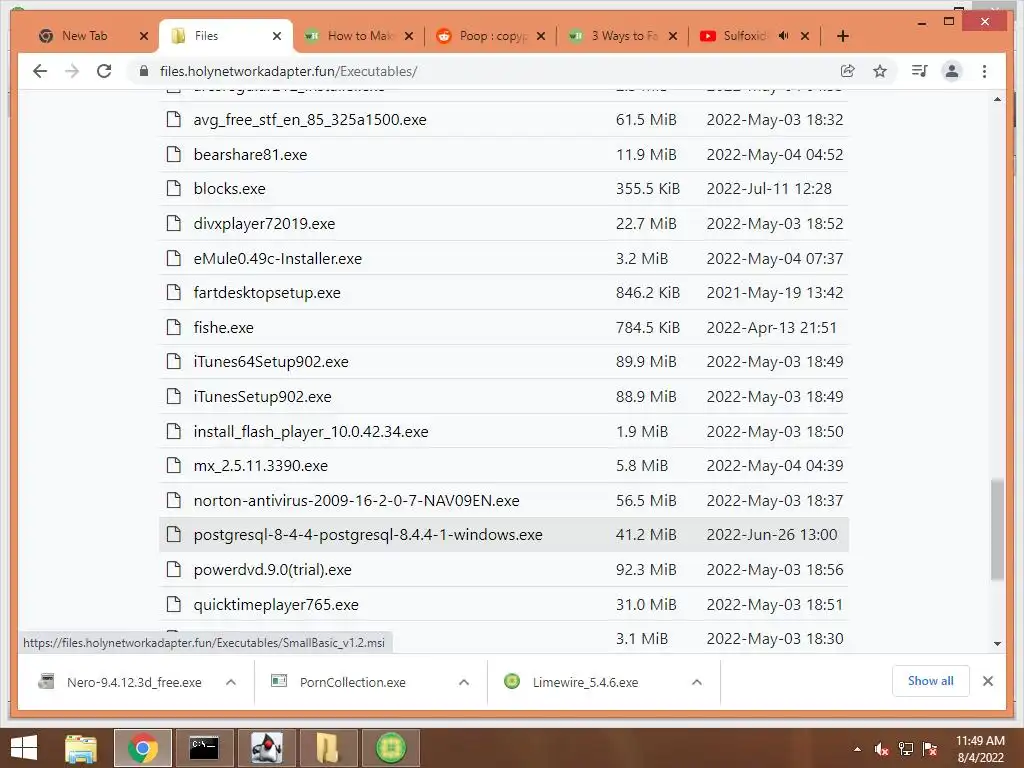Image resolution: width=1024 pixels, height=768 pixels.
Task: Open fishe.exe file link
Action: [223, 327]
